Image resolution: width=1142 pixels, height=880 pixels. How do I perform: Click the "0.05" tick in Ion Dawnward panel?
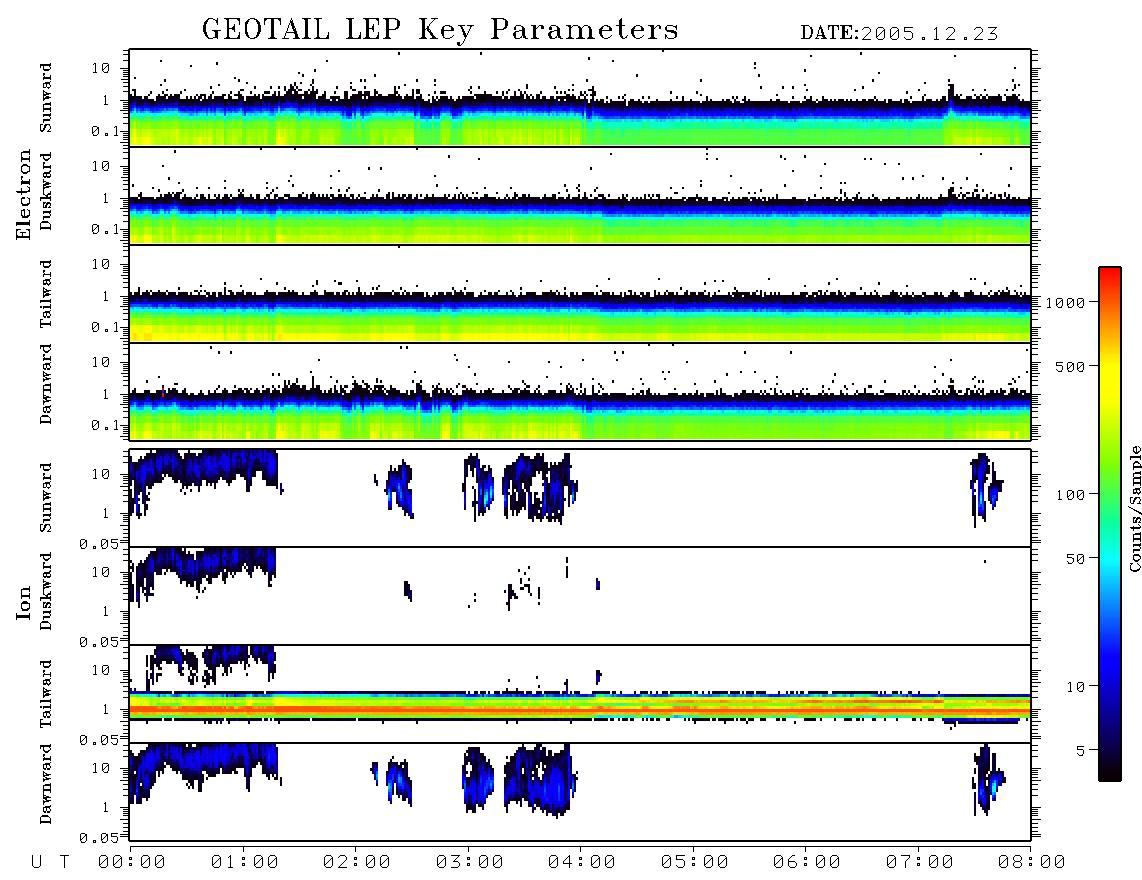pos(99,838)
